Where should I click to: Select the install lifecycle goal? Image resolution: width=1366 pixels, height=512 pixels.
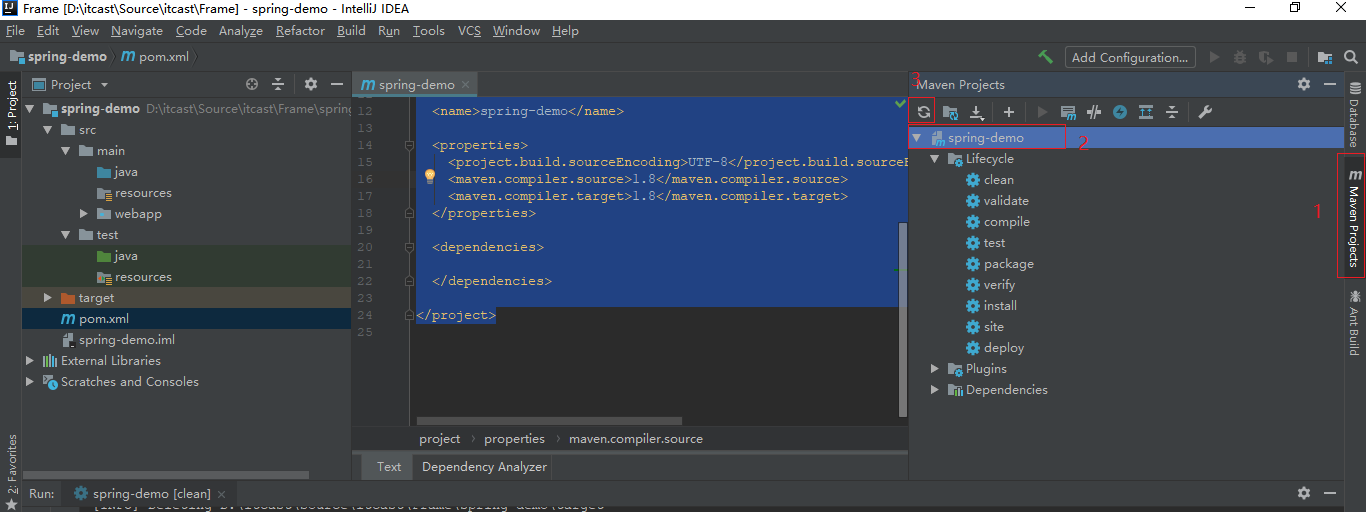[x=1000, y=306]
